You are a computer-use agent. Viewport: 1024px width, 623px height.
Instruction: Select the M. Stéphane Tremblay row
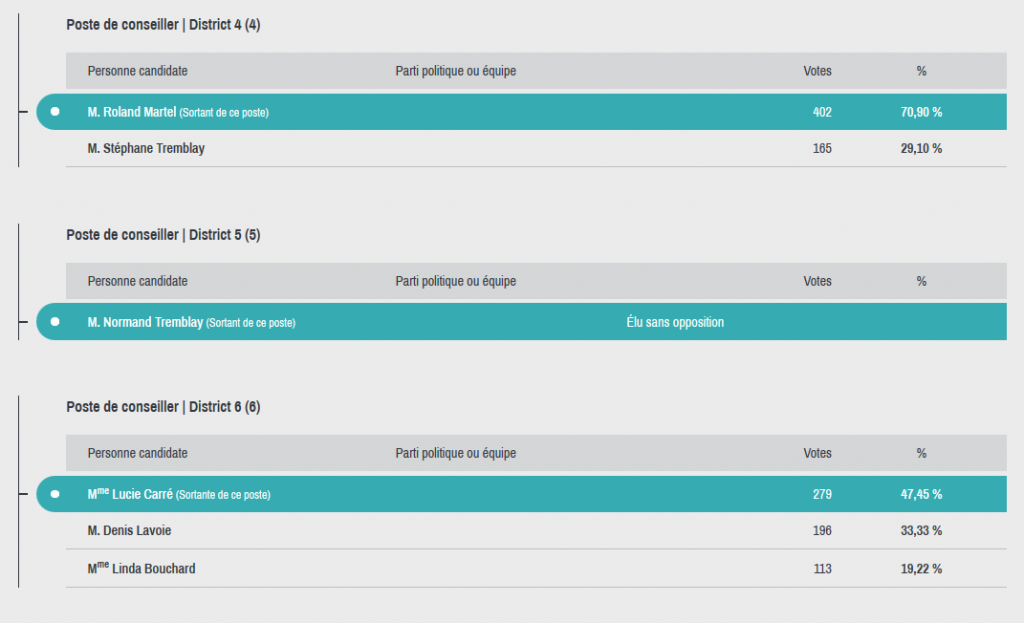coord(536,148)
